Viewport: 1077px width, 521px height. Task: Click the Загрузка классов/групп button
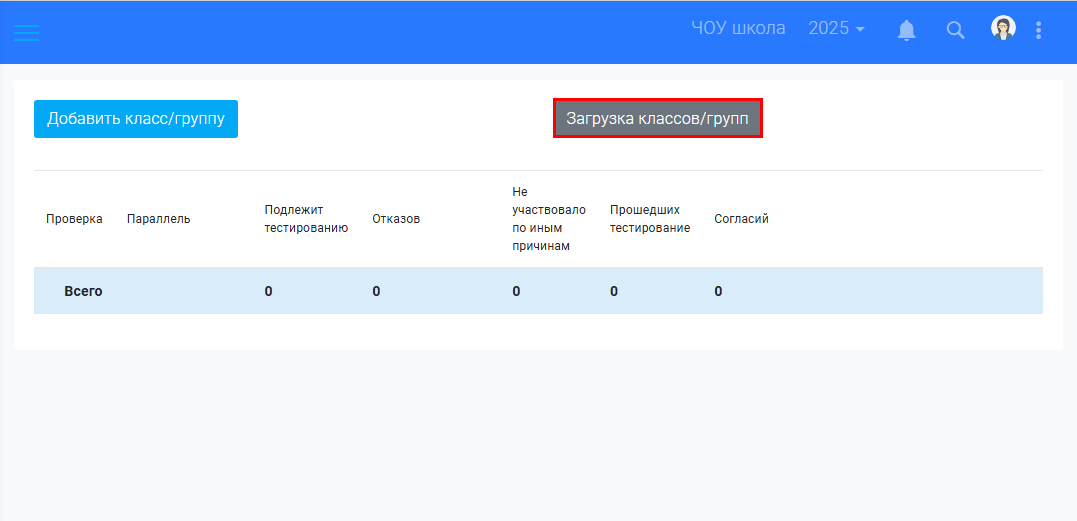tap(658, 118)
